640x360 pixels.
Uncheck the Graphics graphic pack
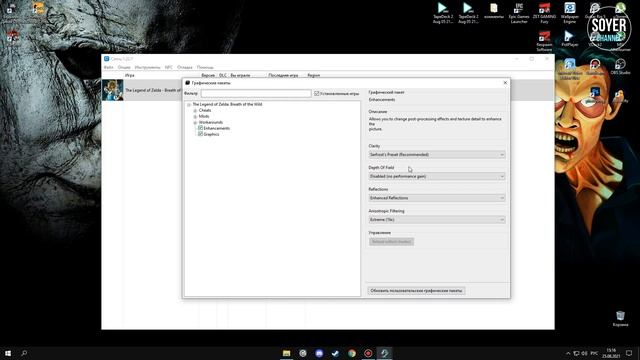[200, 134]
